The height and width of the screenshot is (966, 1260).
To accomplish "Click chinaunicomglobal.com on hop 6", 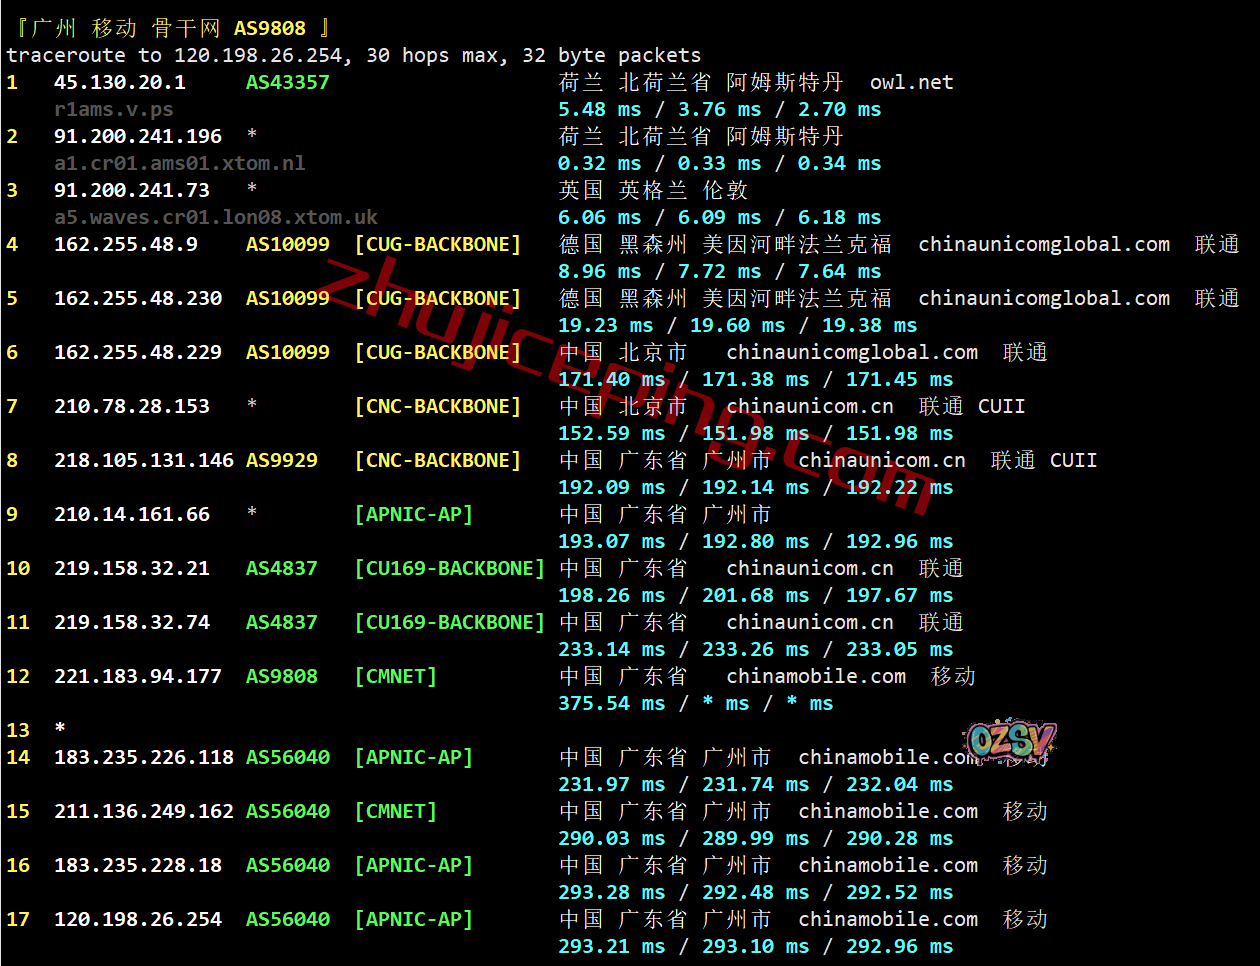I will coord(851,352).
